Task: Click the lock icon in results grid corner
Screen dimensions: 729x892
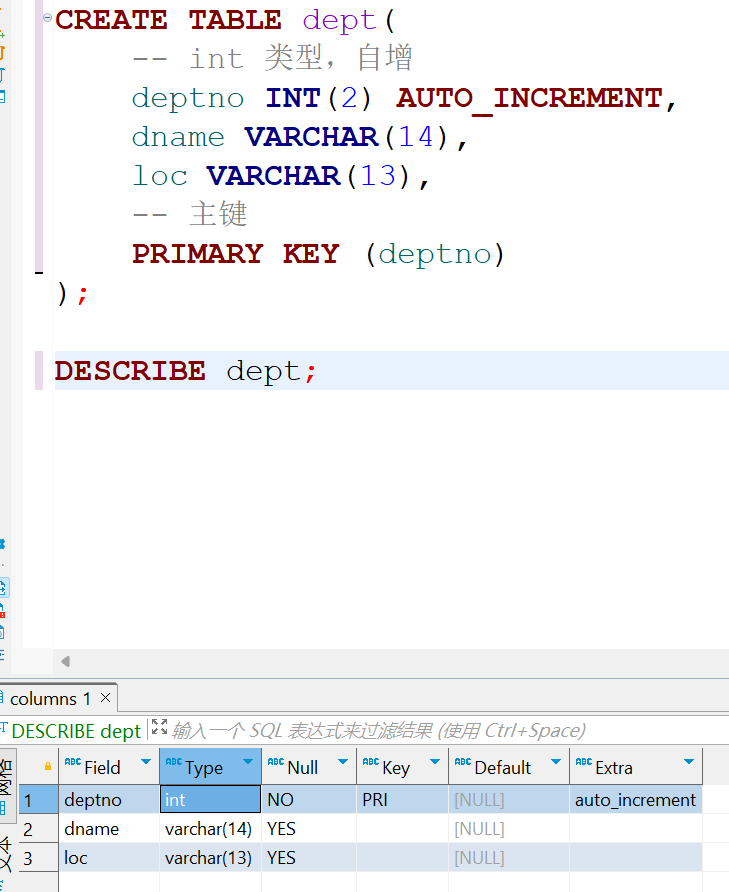Action: tap(47, 766)
